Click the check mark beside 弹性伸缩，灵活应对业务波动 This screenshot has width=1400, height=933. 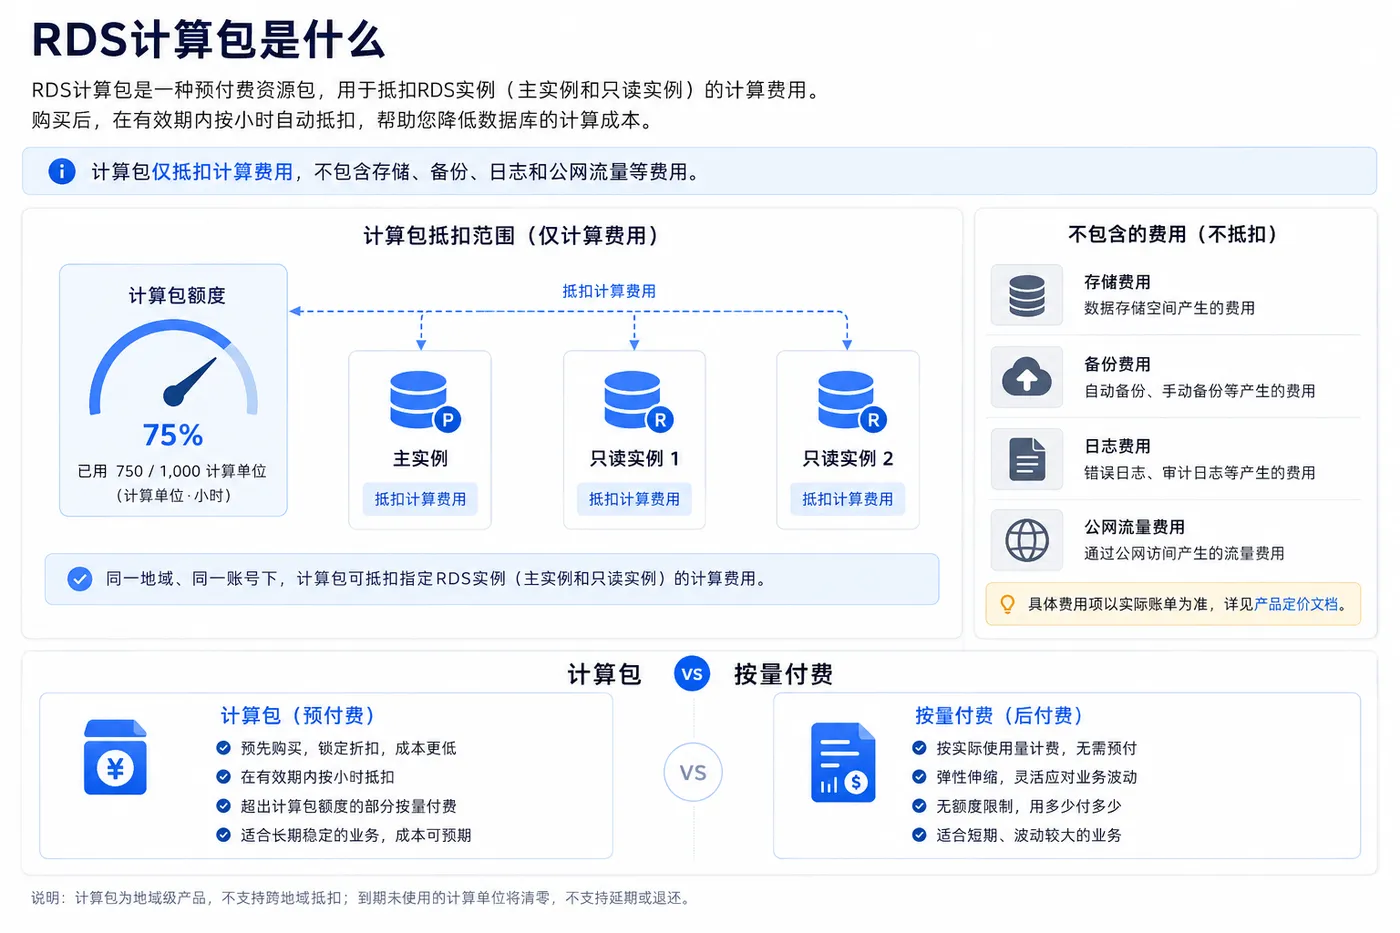(x=919, y=777)
